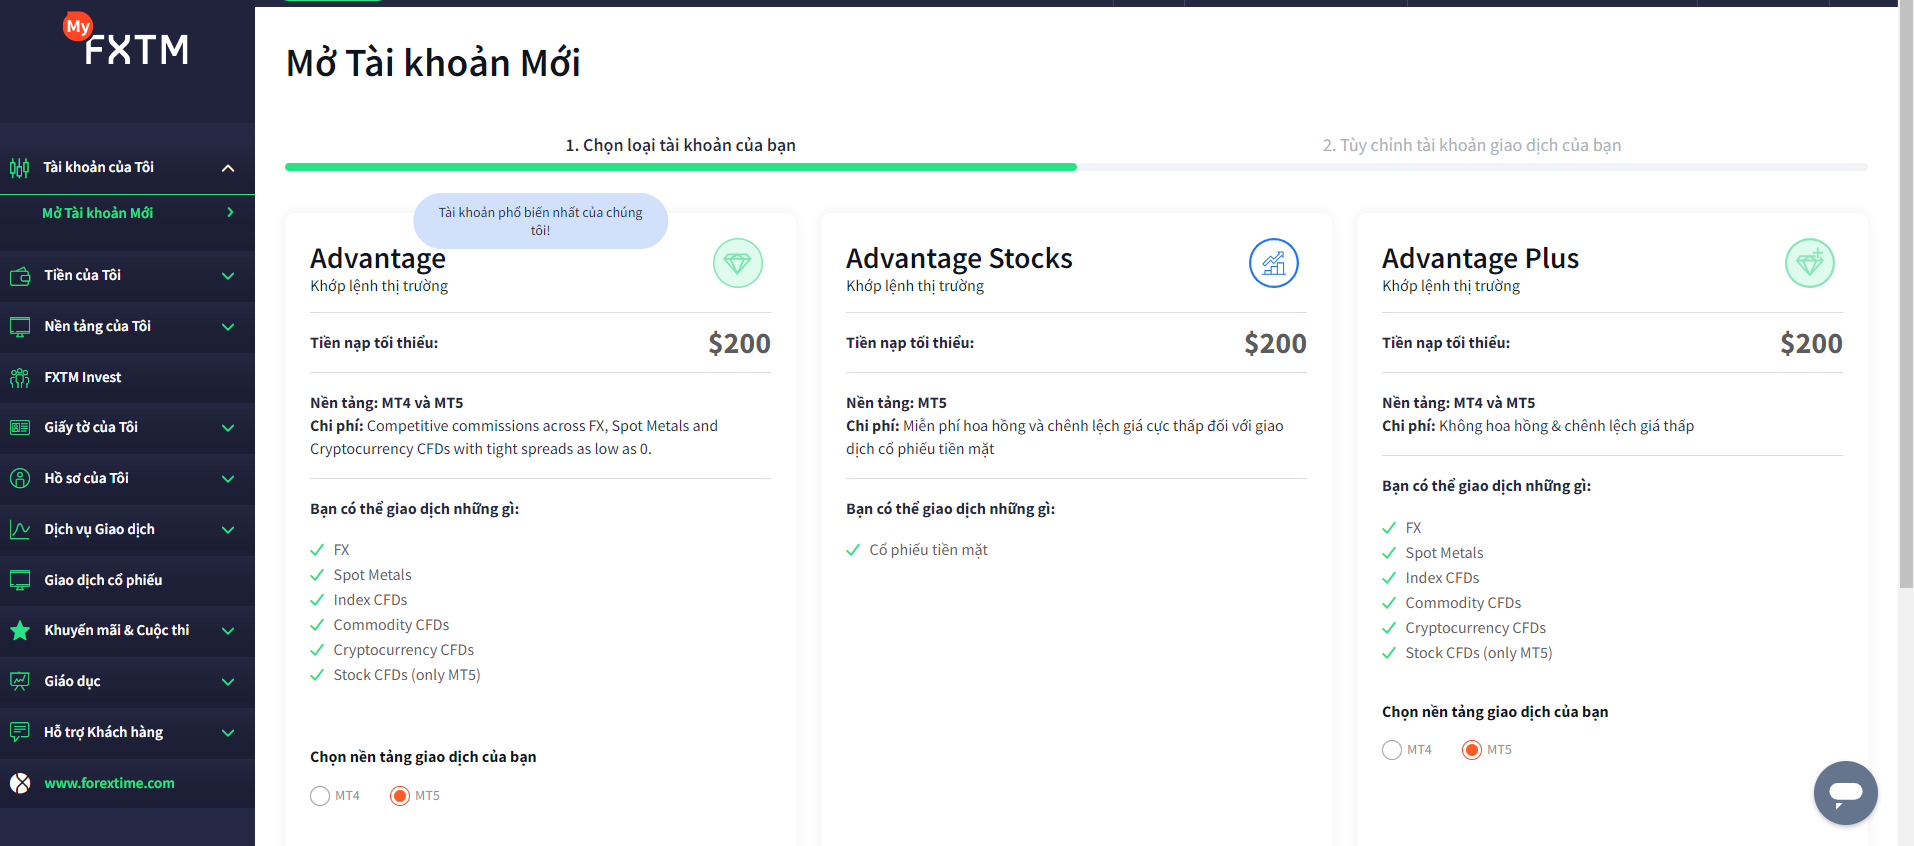The width and height of the screenshot is (1914, 846).
Task: Expand the Dịch vụ Giao dịch chevron
Action: [x=228, y=530]
